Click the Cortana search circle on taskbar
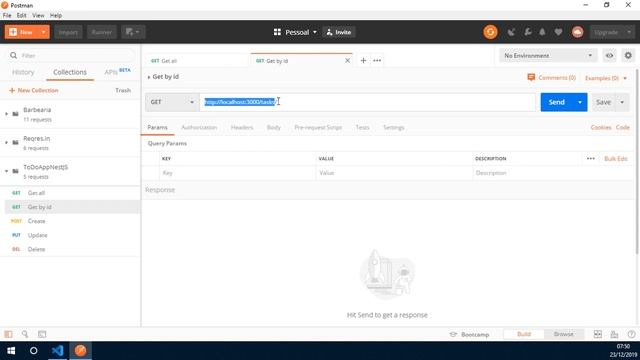Viewport: 640px width, 360px height. (x=33, y=351)
